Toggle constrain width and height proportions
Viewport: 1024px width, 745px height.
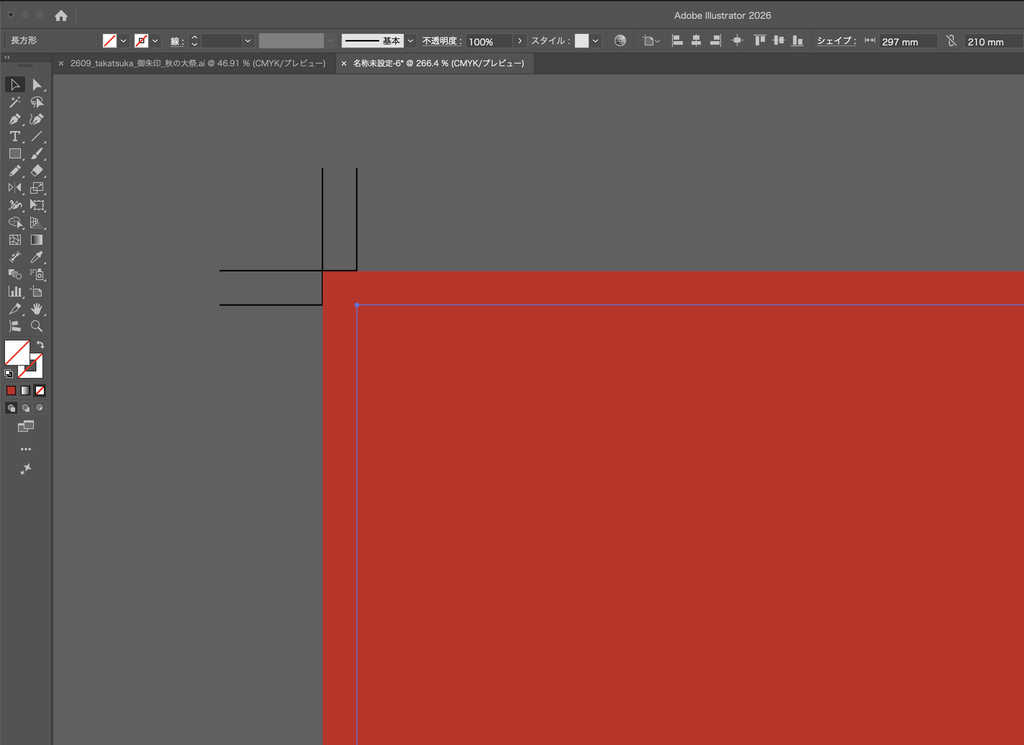click(952, 41)
